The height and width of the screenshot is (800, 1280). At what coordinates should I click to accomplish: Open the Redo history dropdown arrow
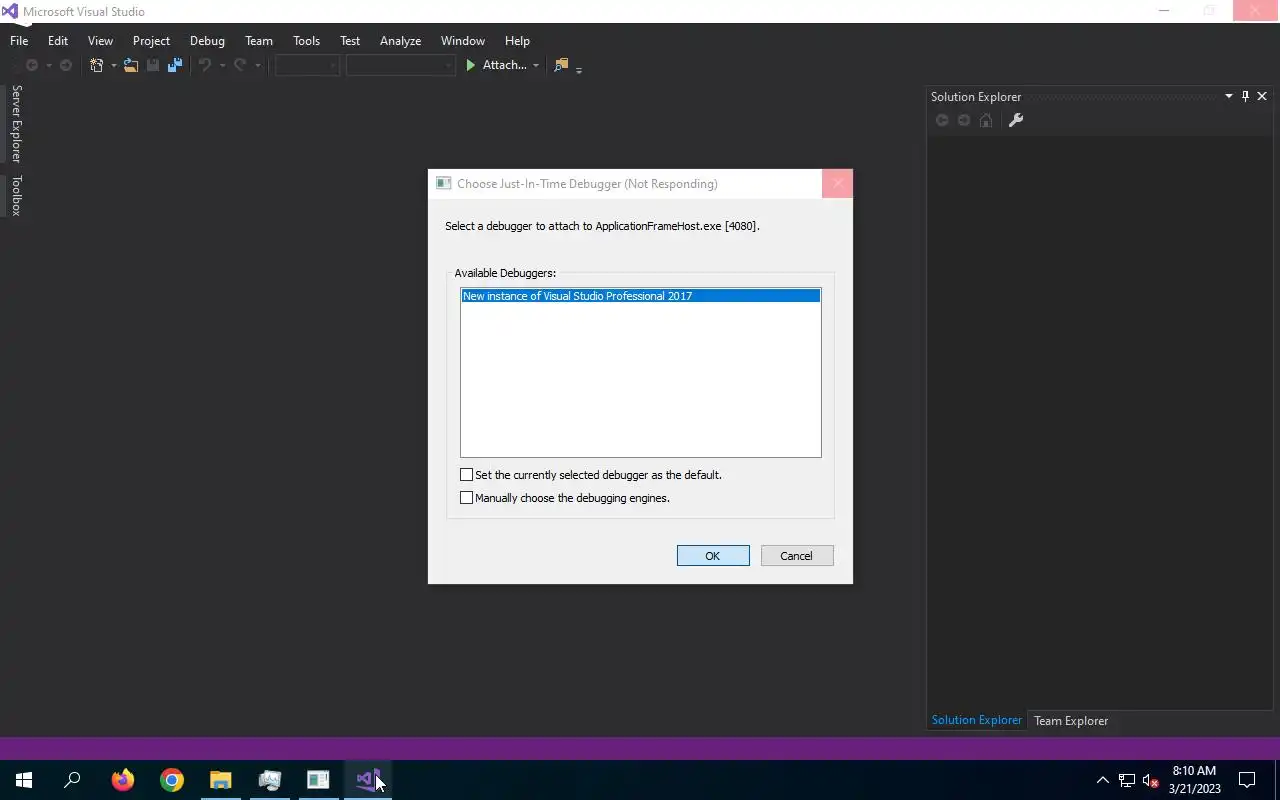(x=257, y=66)
